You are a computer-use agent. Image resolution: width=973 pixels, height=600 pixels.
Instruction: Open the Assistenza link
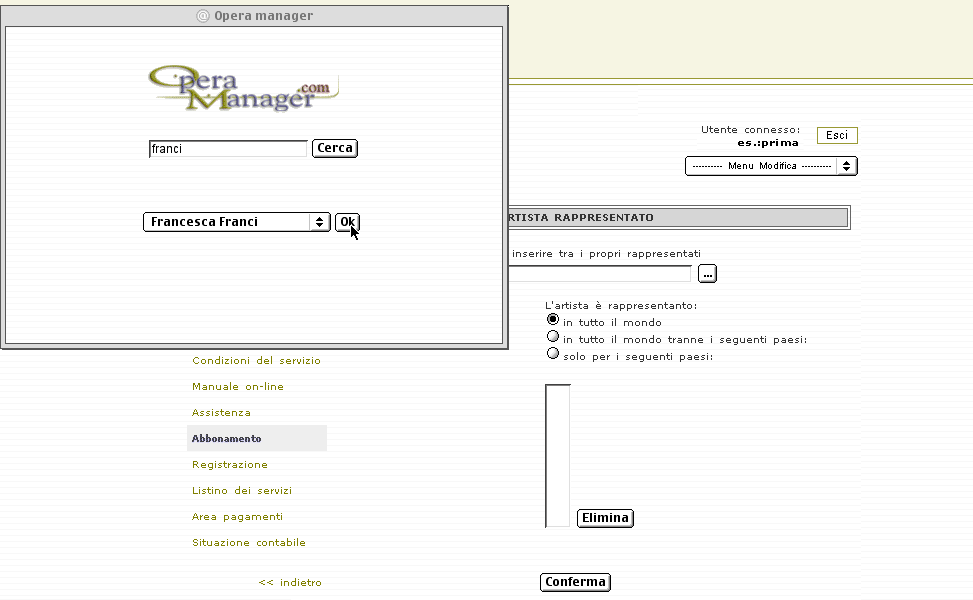(x=221, y=413)
